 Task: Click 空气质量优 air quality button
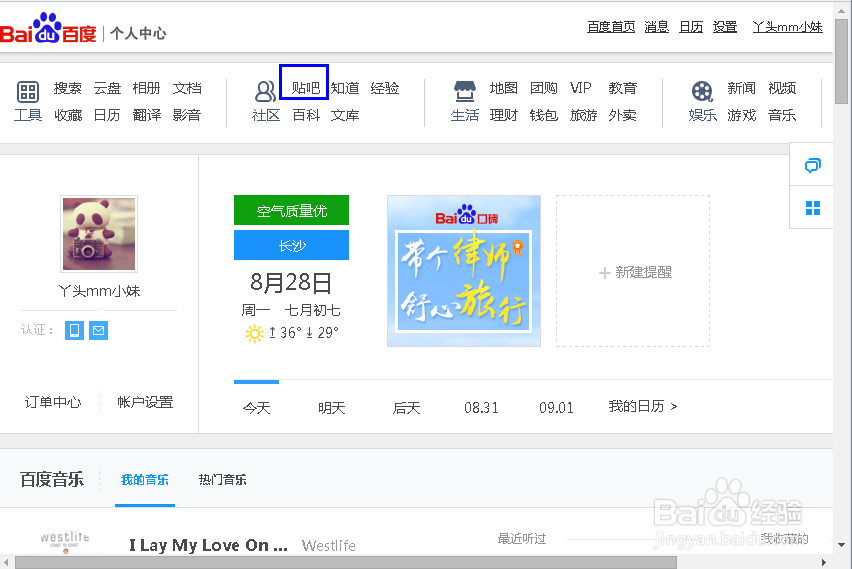pyautogui.click(x=291, y=210)
